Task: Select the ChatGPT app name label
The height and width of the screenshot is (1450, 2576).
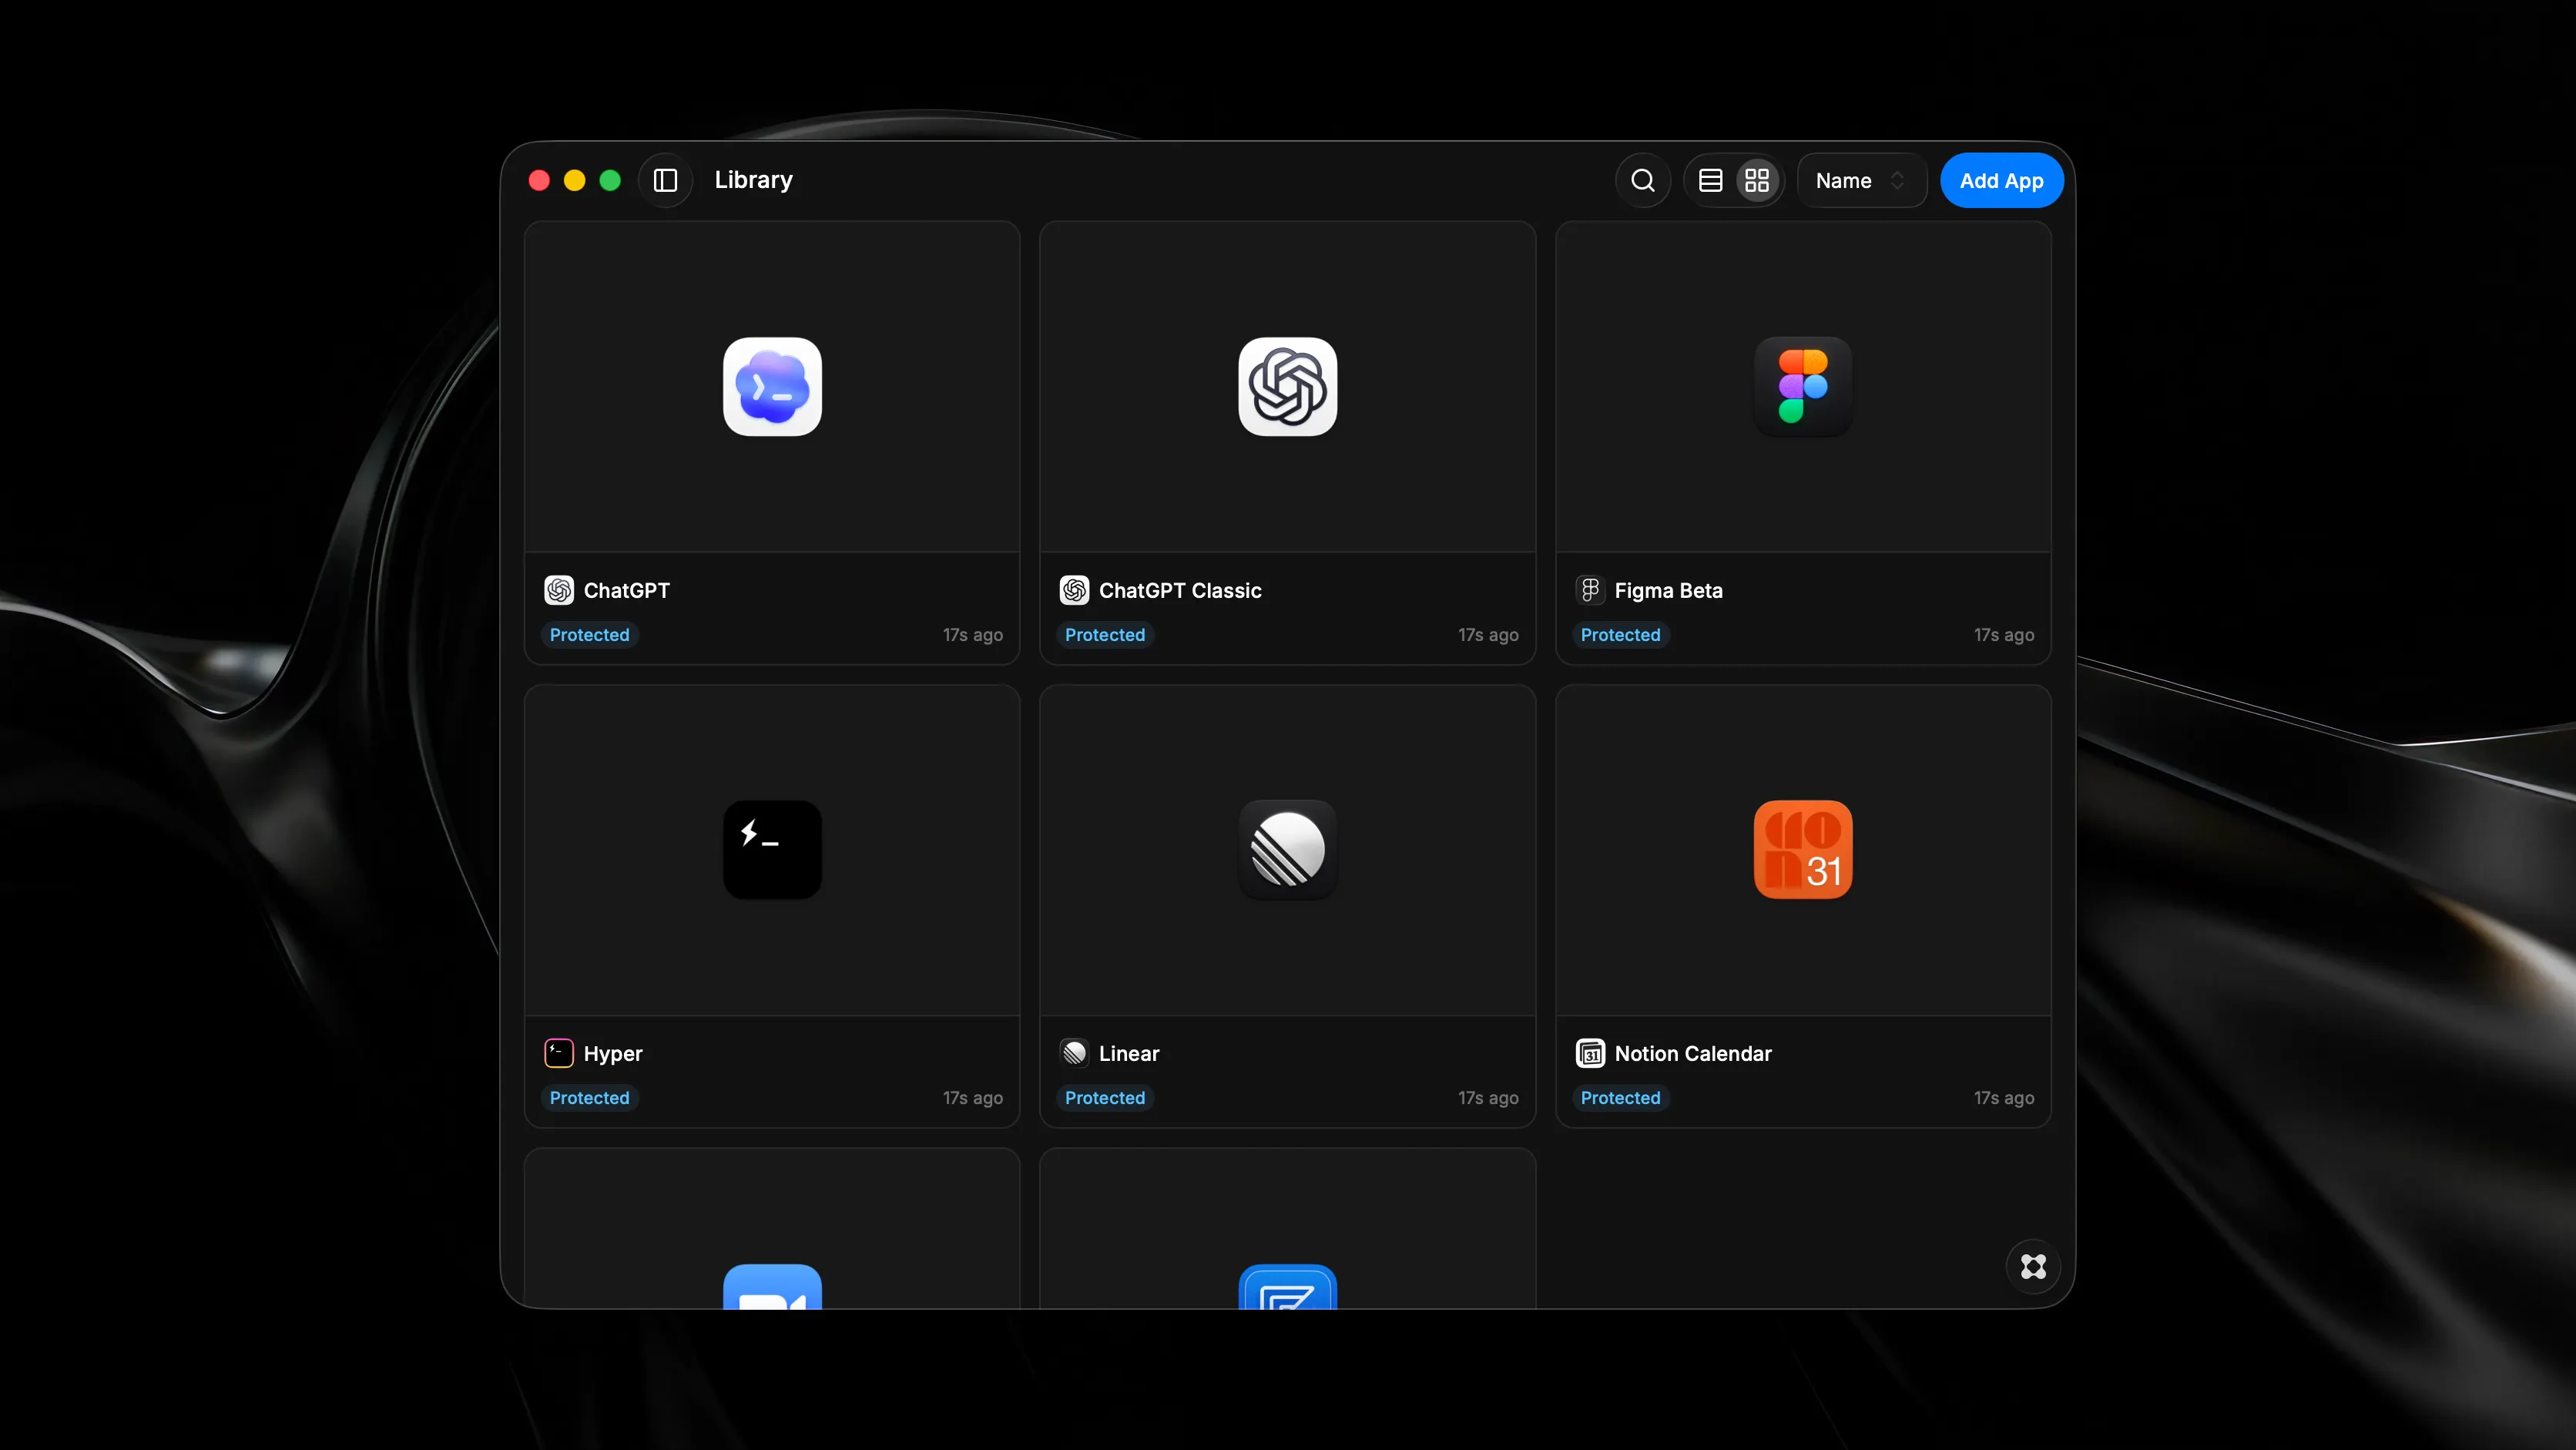Action: (627, 590)
